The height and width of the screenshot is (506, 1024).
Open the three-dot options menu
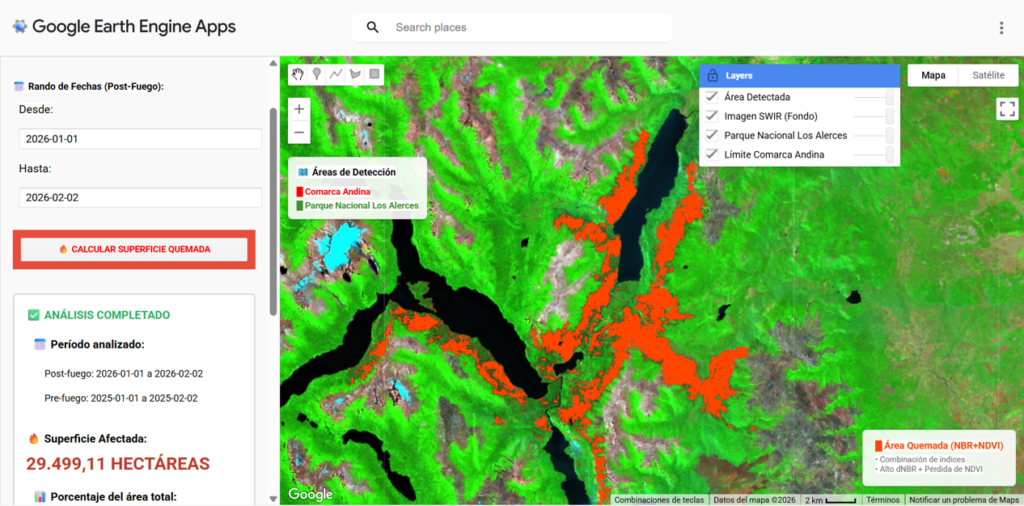click(x=1001, y=28)
